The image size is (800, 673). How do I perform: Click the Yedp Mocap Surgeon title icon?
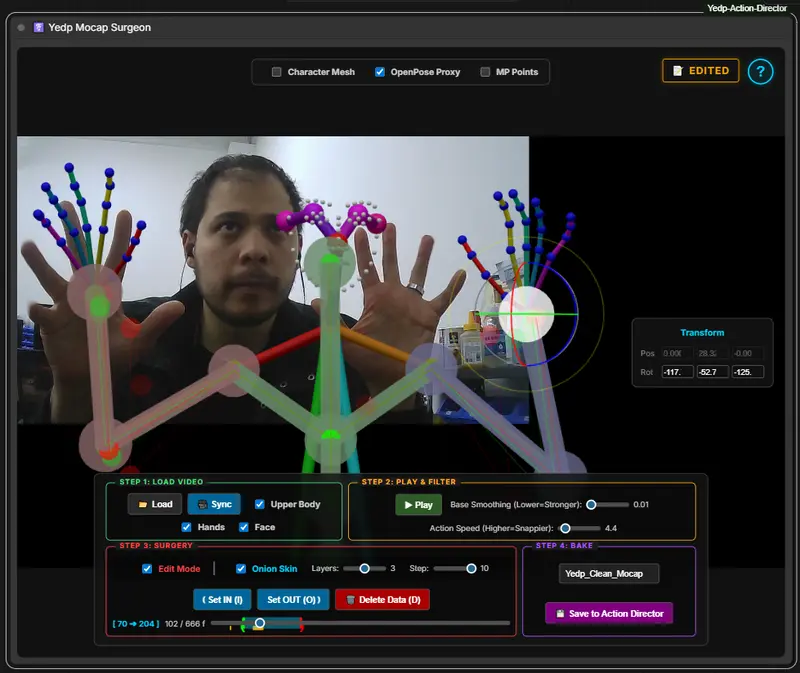point(38,28)
